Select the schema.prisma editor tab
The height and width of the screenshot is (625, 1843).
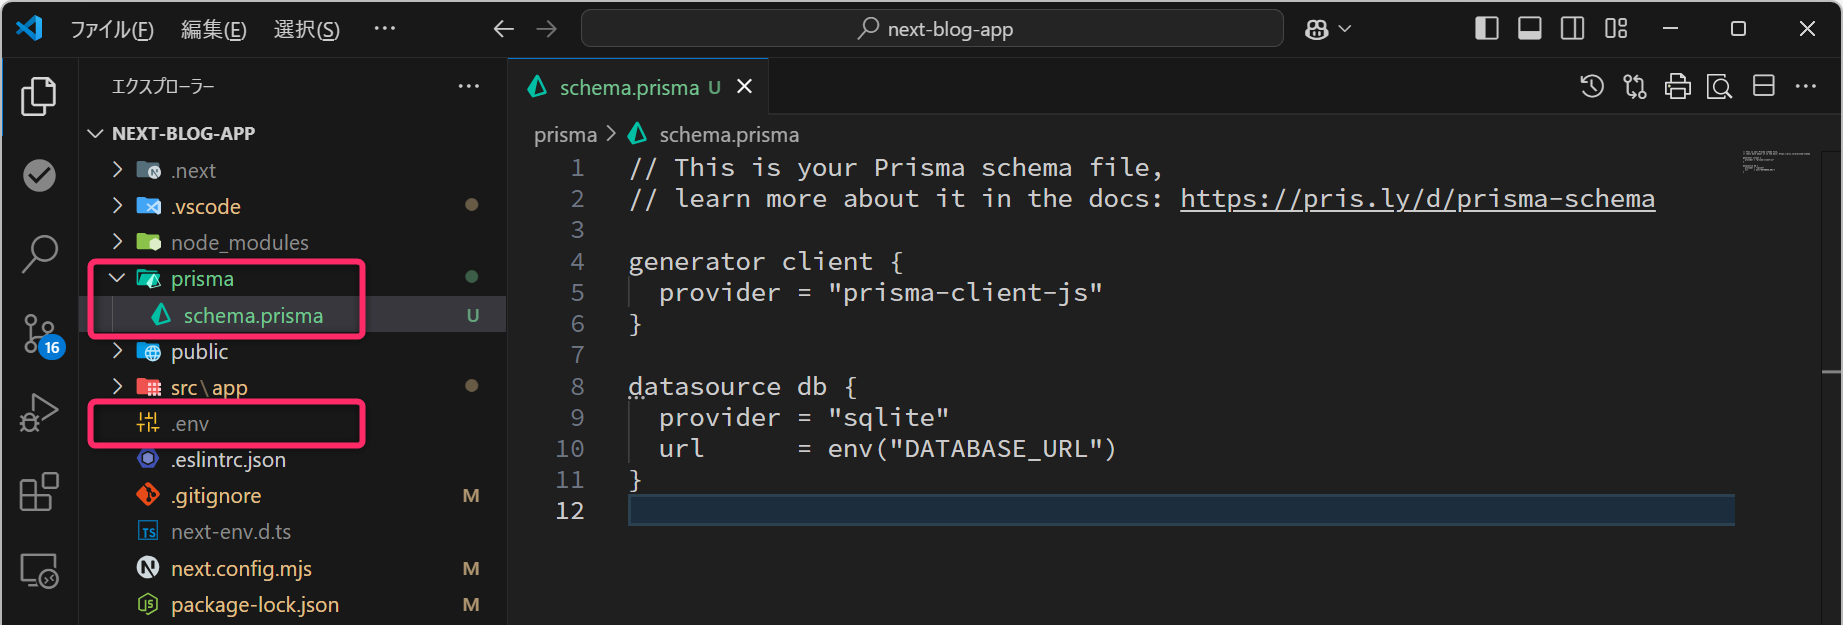click(628, 88)
